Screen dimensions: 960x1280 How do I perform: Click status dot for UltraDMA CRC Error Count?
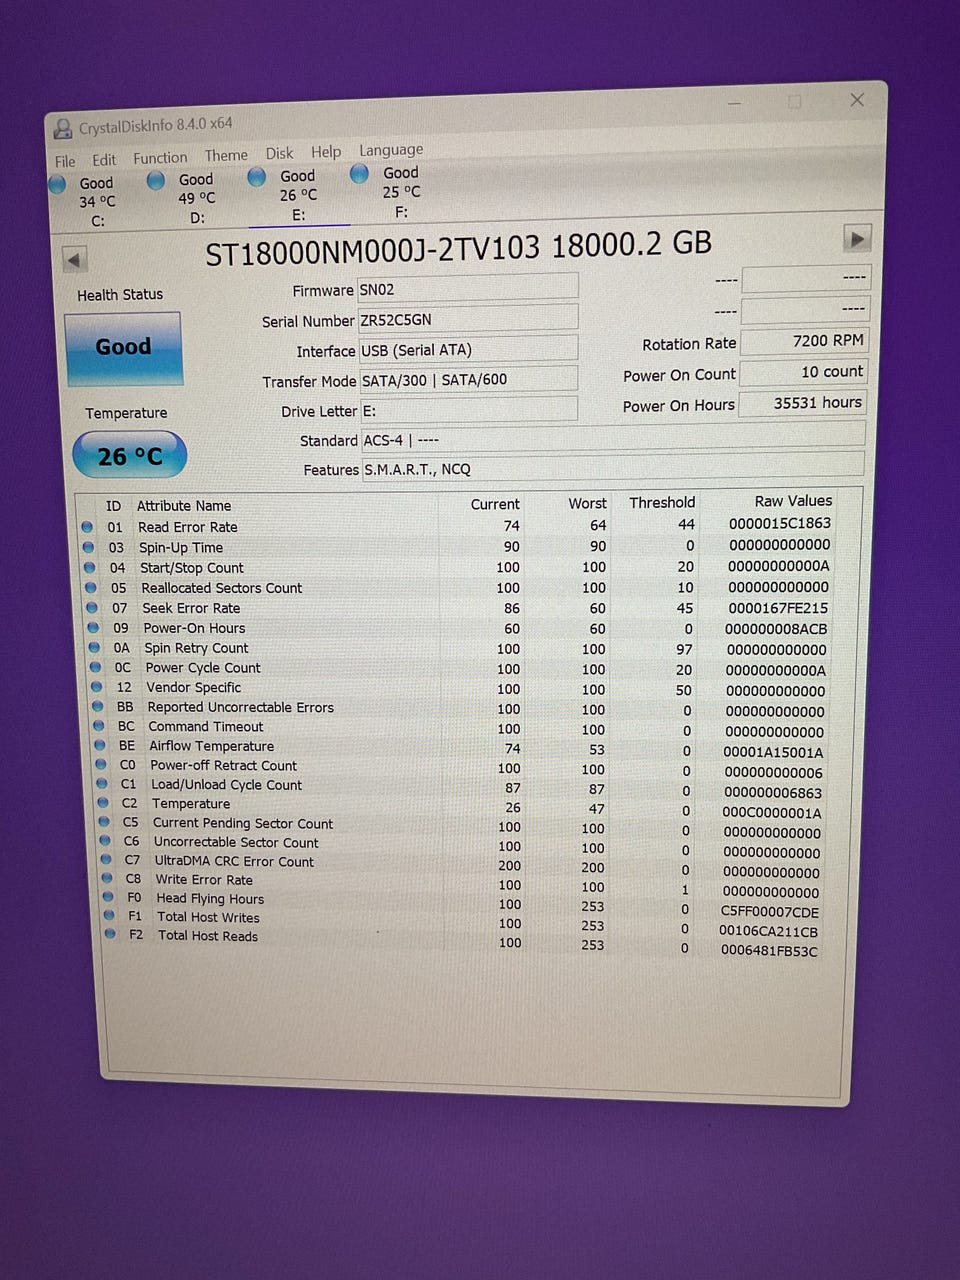point(106,860)
